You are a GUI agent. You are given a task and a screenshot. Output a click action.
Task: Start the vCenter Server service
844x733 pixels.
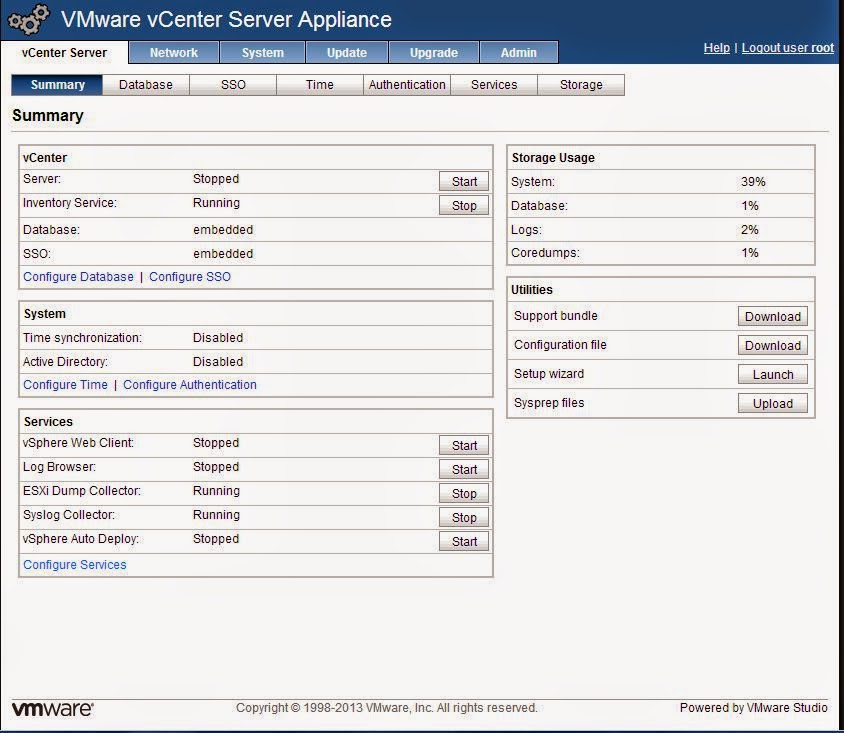coord(464,181)
